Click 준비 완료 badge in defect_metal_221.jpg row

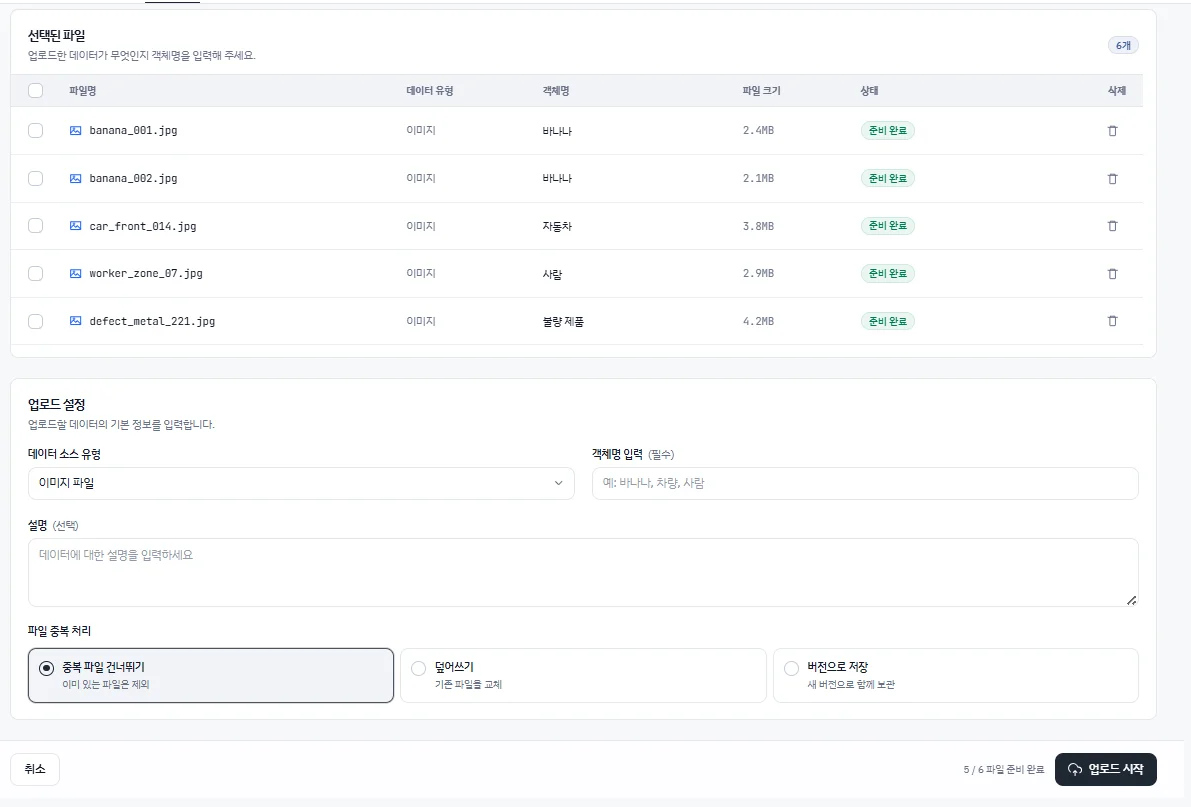click(887, 321)
